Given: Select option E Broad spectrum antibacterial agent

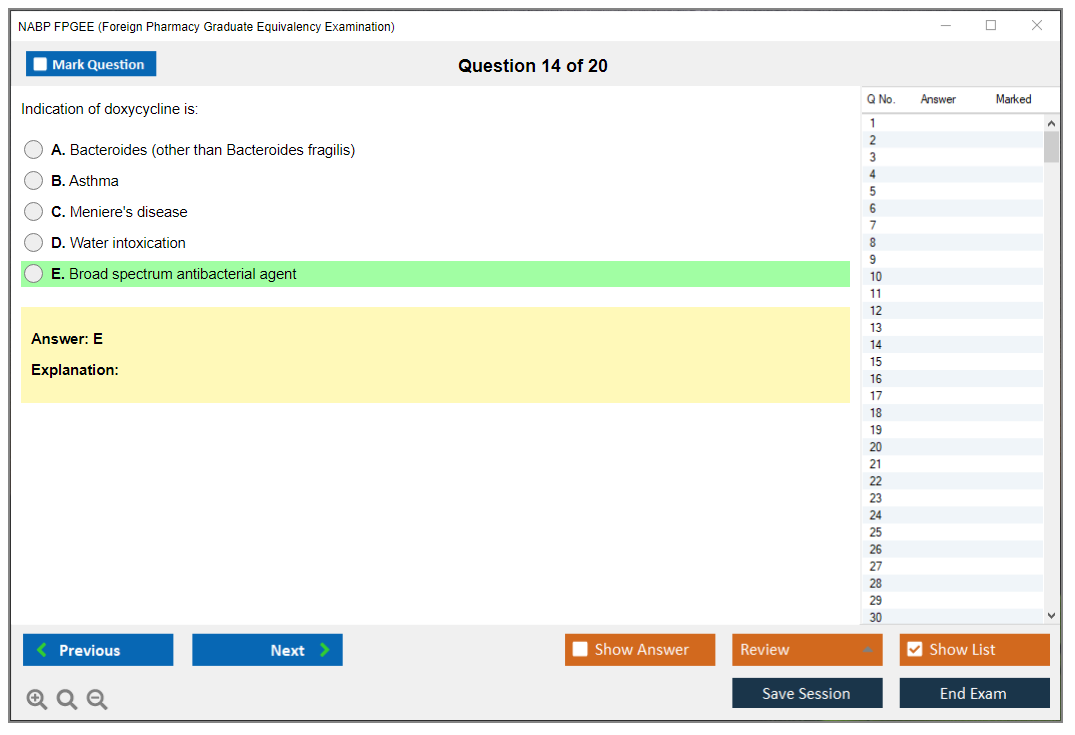Looking at the screenshot, I should coord(34,274).
